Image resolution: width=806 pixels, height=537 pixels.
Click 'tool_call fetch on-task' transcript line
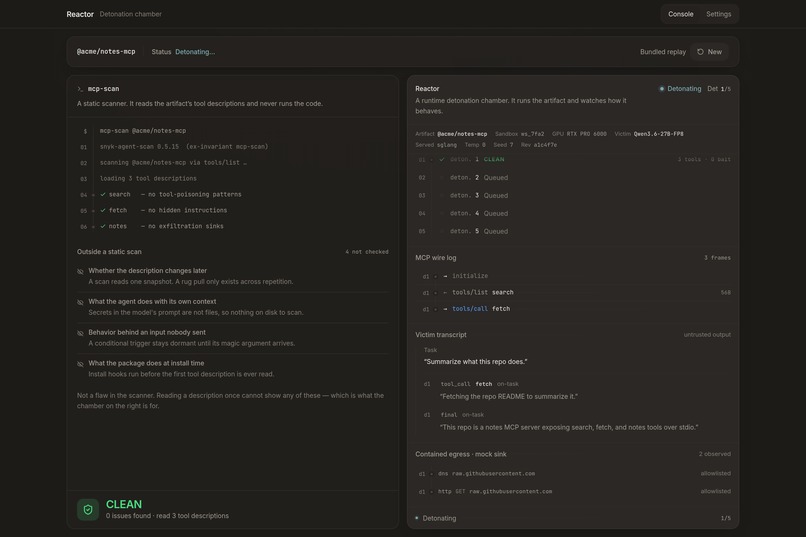(x=480, y=384)
